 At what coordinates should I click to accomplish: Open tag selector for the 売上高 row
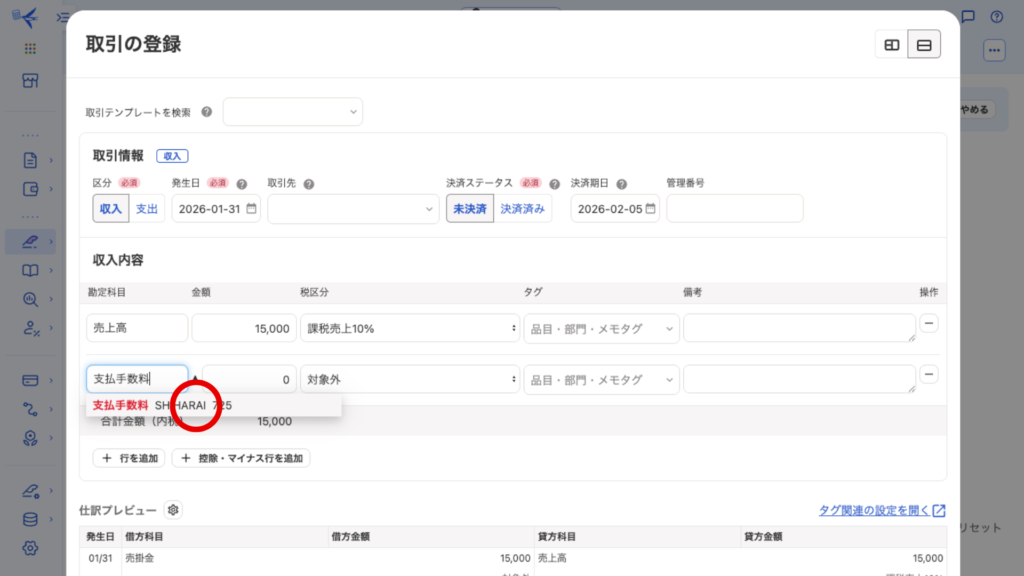pos(601,329)
